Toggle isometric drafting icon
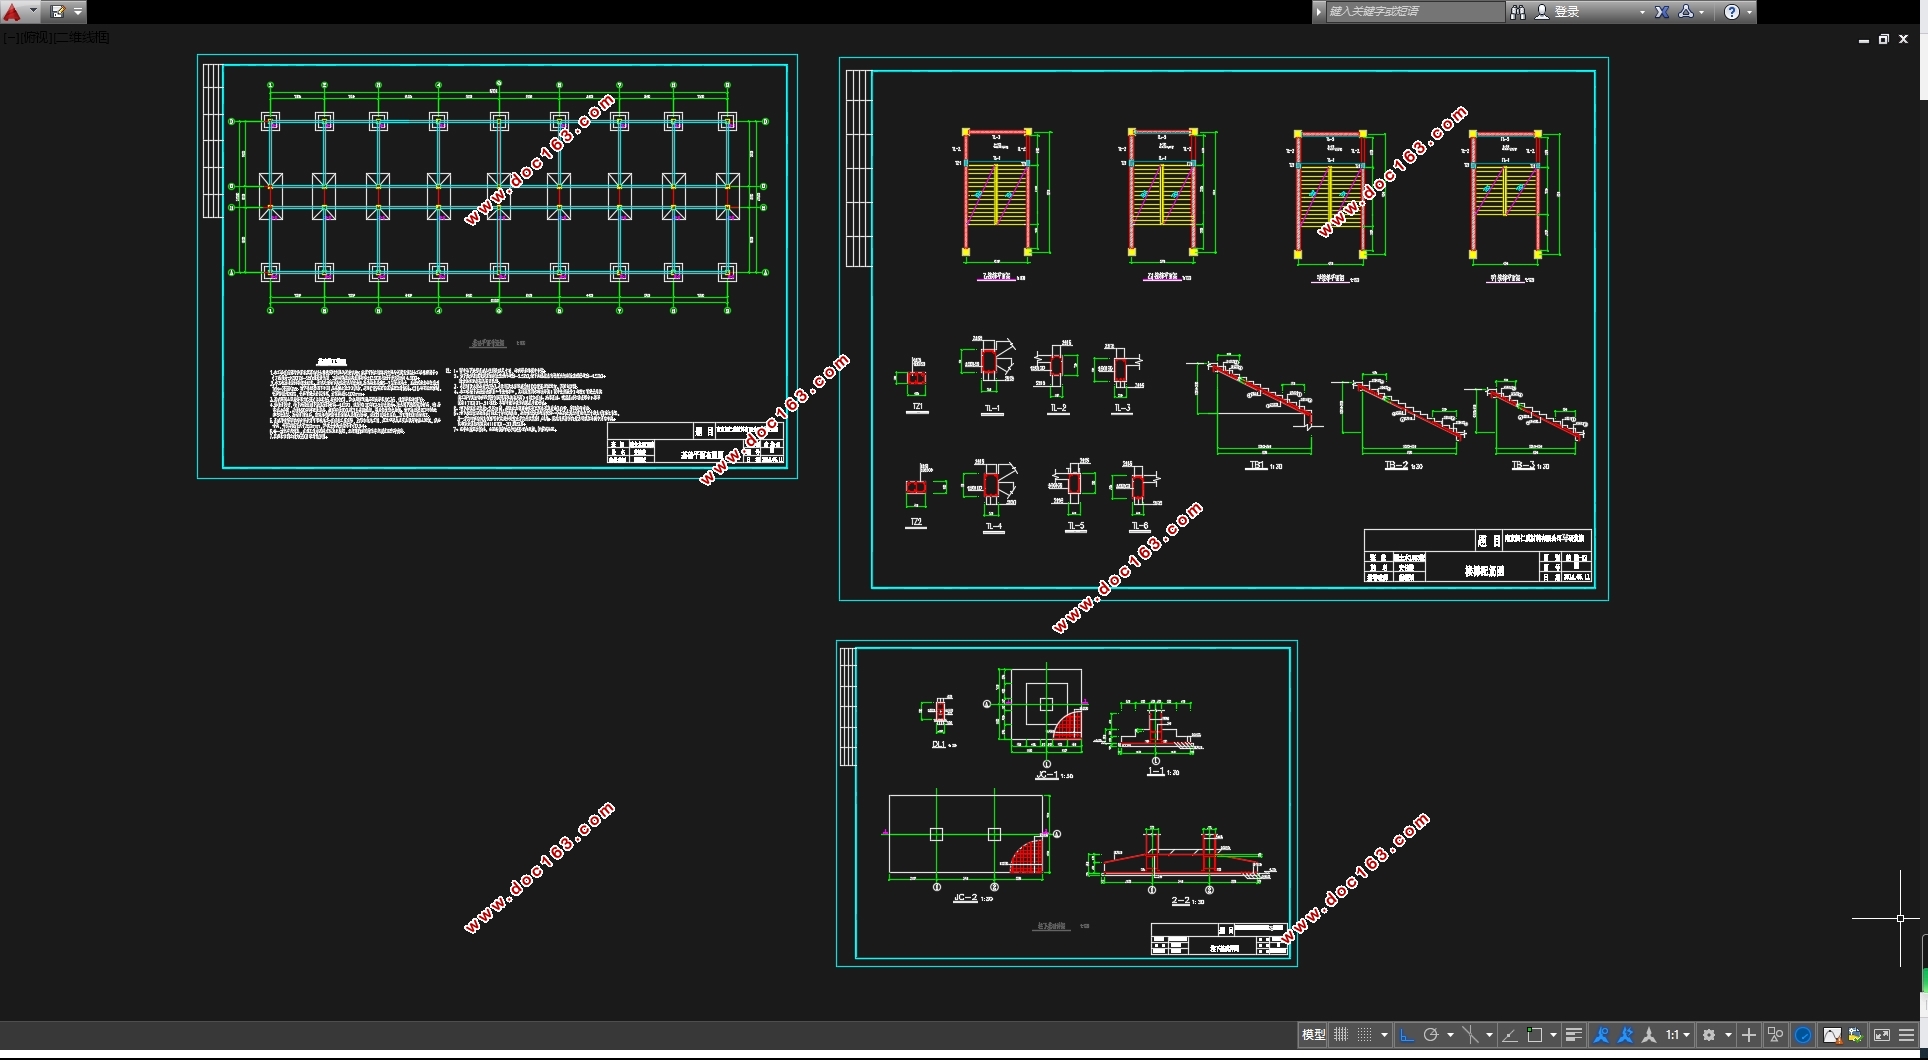Viewport: 1928px width, 1060px height. point(1470,1035)
